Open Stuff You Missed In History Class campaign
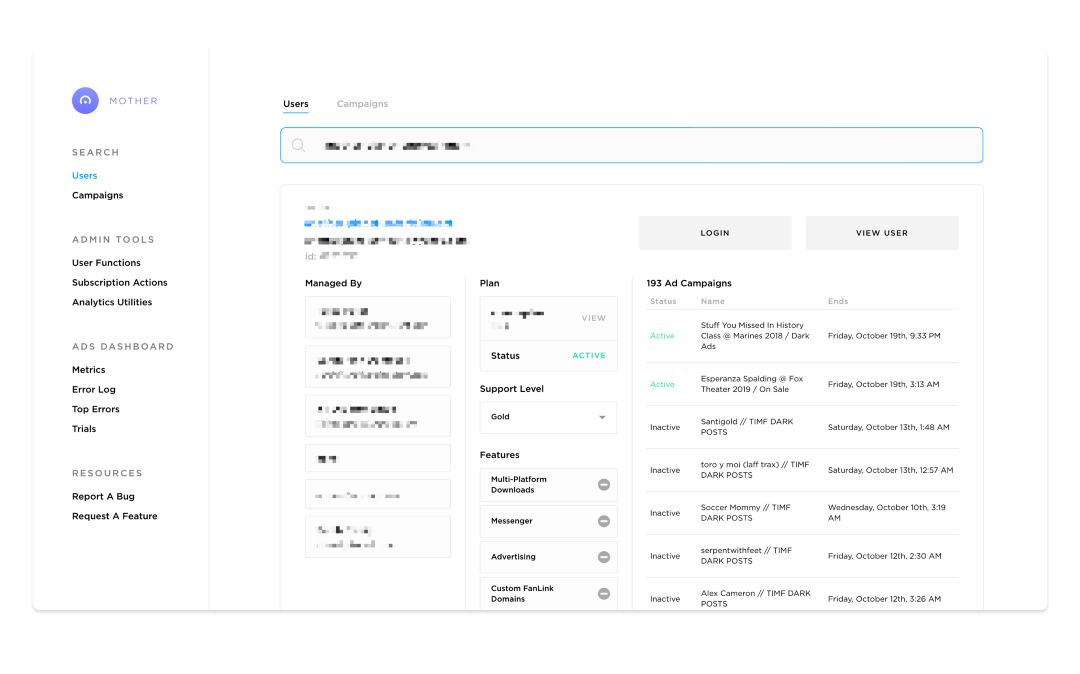This screenshot has height=674, width=1080. coord(755,336)
